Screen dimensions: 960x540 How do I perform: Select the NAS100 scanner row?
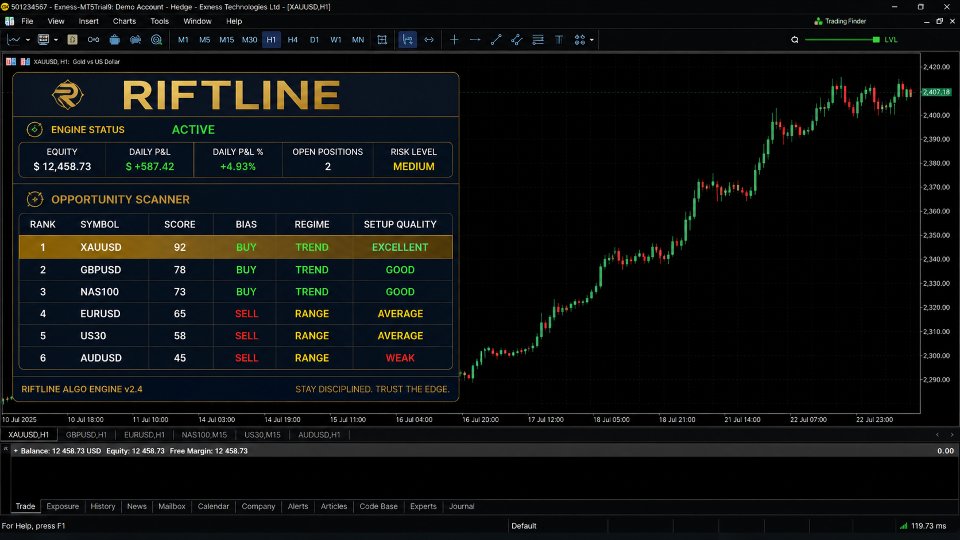[236, 291]
